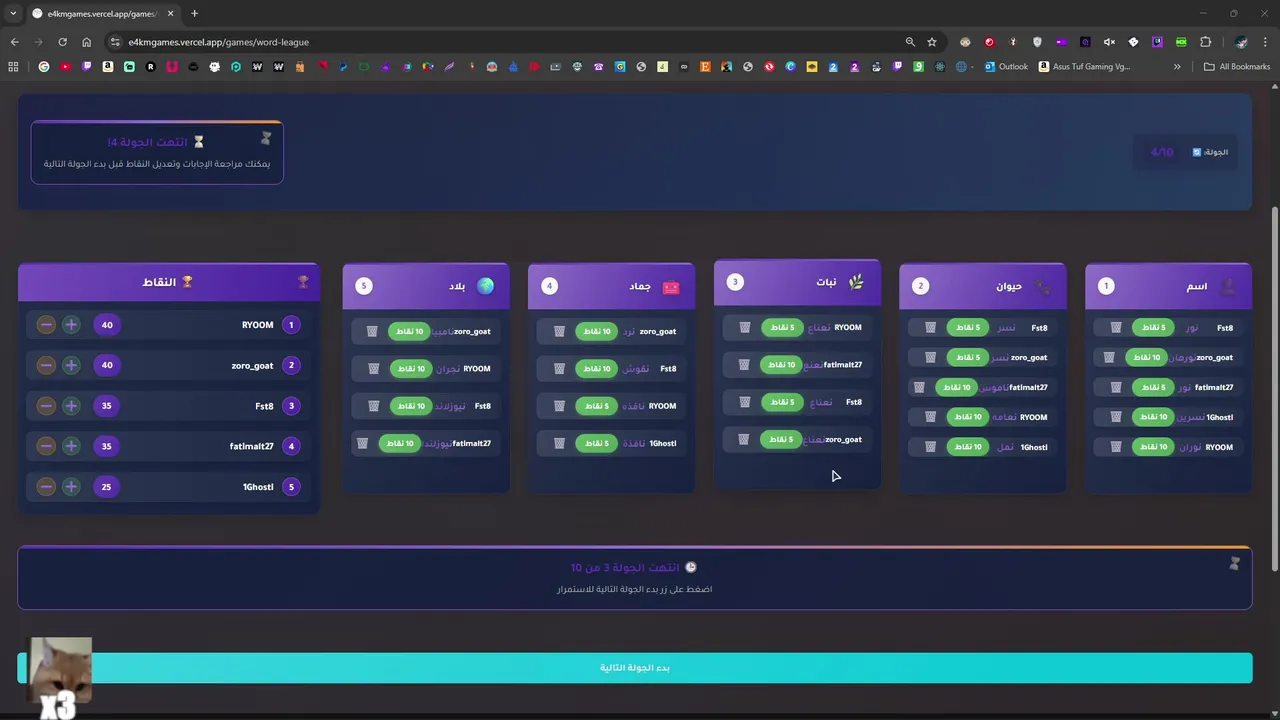Viewport: 1280px width, 720px height.
Task: Toggle zoro_goat's 10 نقاط badge in اسم column
Action: click(1146, 357)
